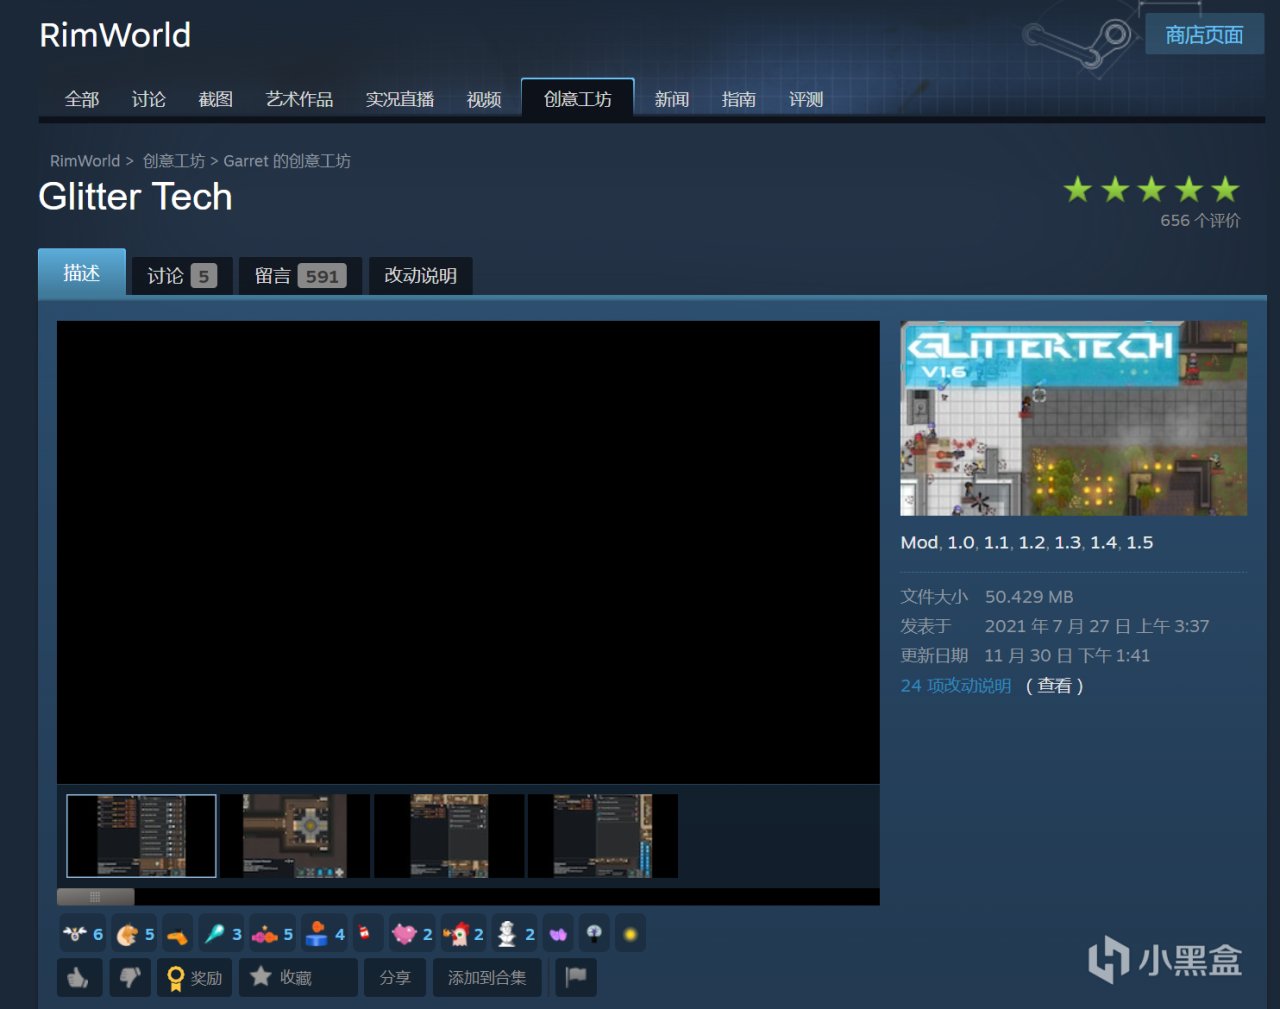Viewport: 1280px width, 1009px height.
Task: Click the rooster award icon
Action: (463, 934)
